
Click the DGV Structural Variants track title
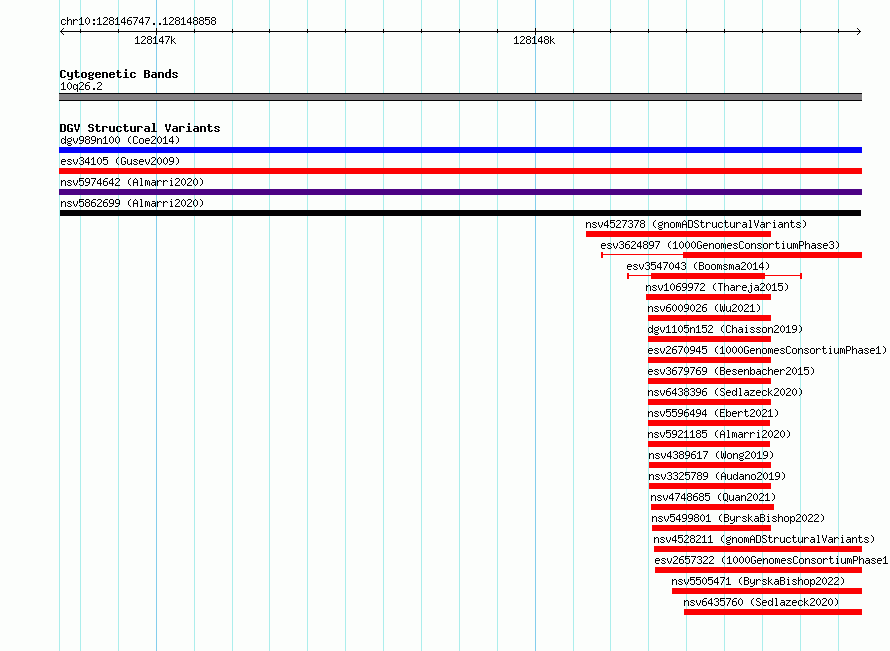pyautogui.click(x=140, y=128)
